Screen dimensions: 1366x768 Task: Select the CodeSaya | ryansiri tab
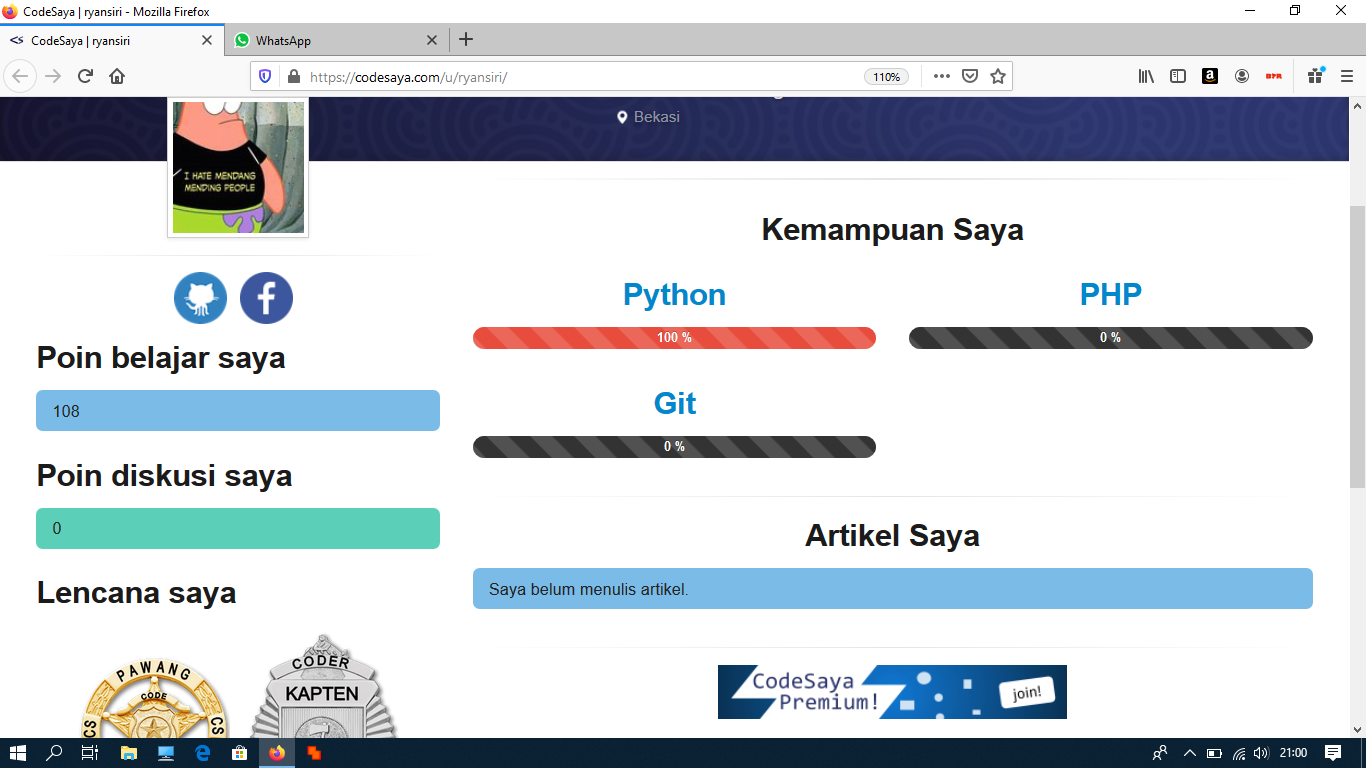coord(112,41)
